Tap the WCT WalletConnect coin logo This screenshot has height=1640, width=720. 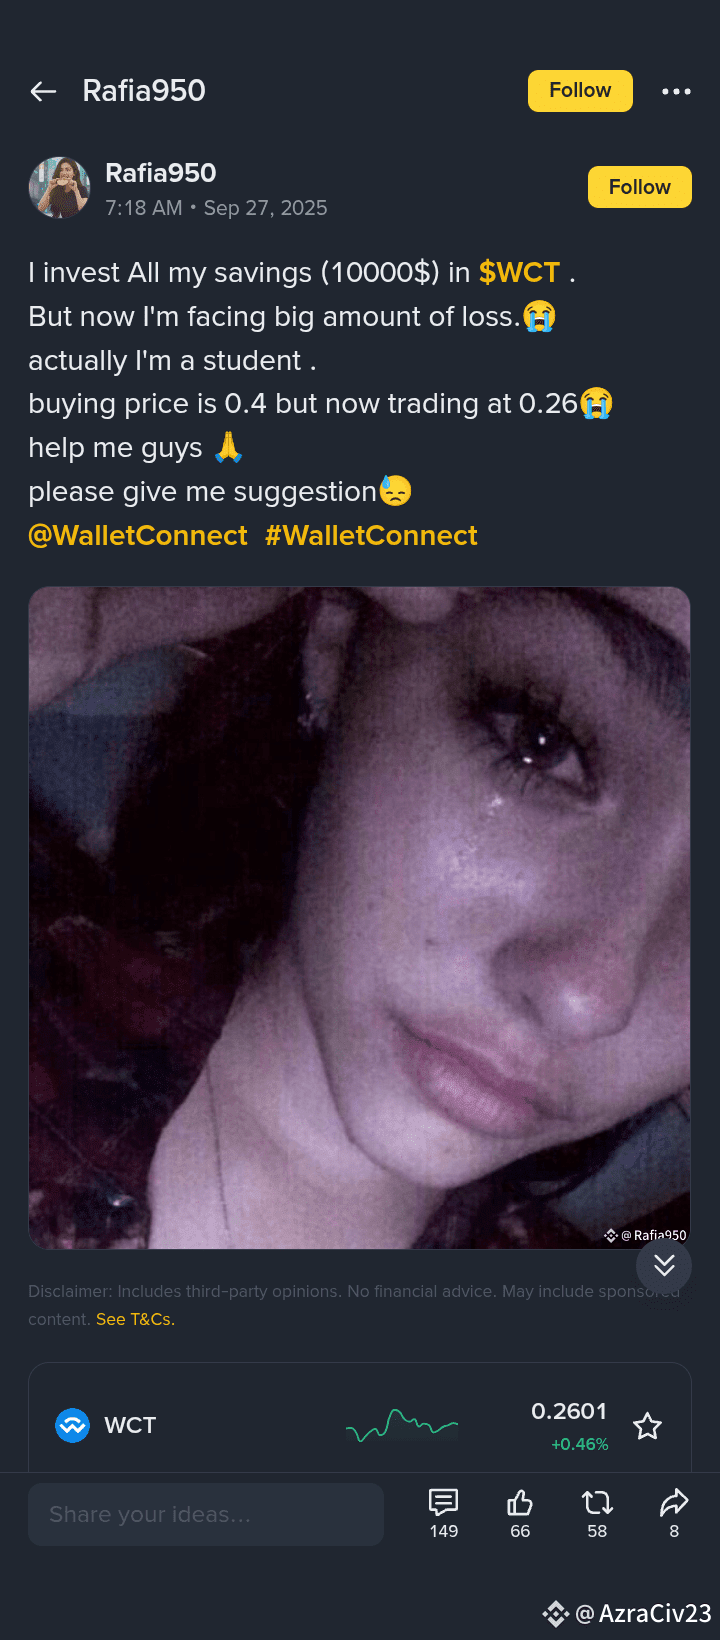[72, 1425]
